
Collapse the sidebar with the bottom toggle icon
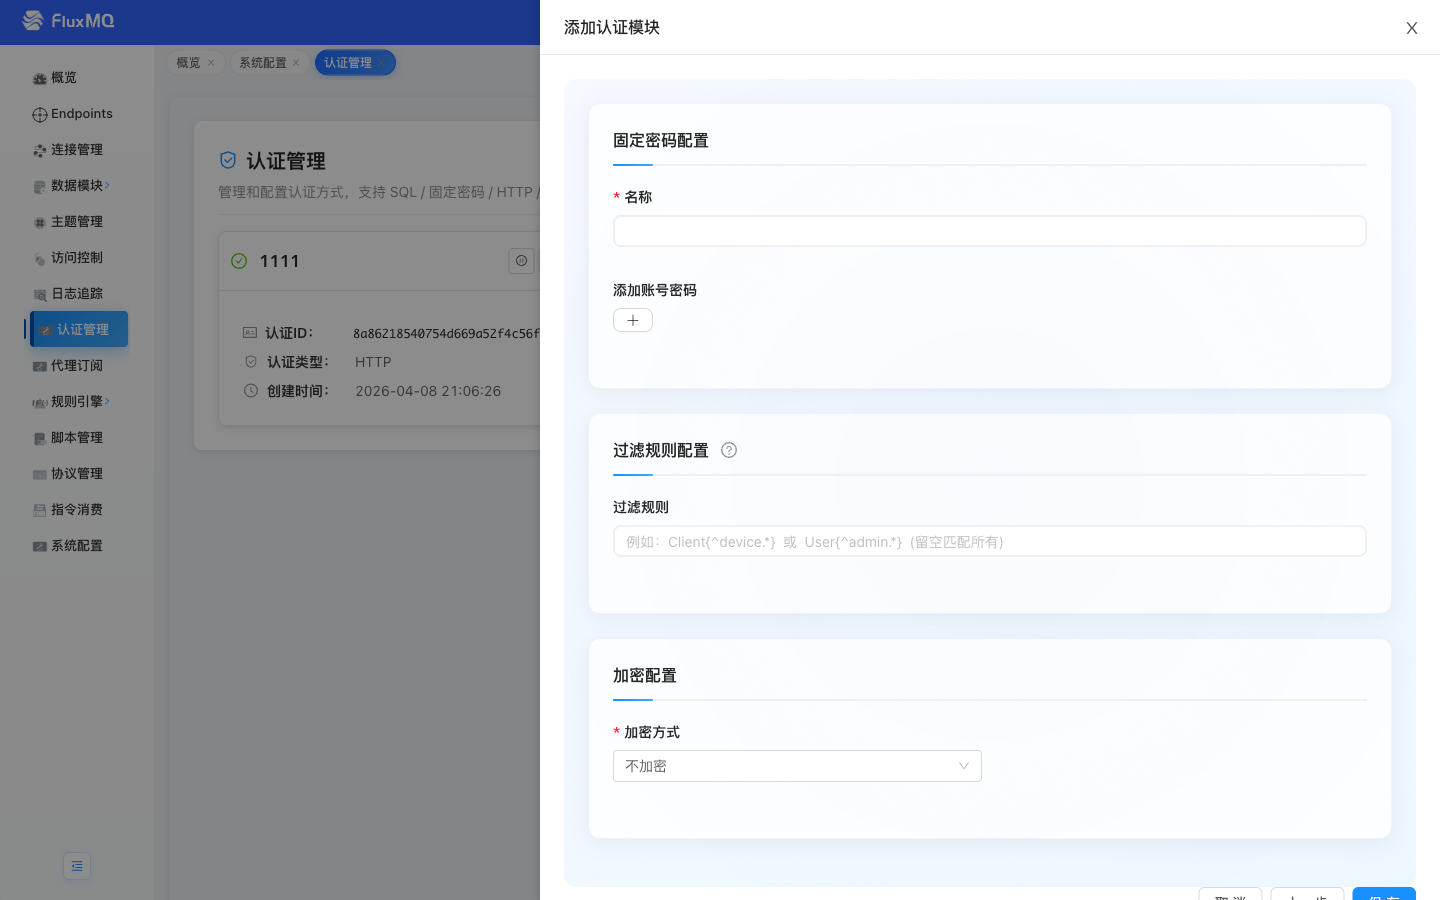77,866
